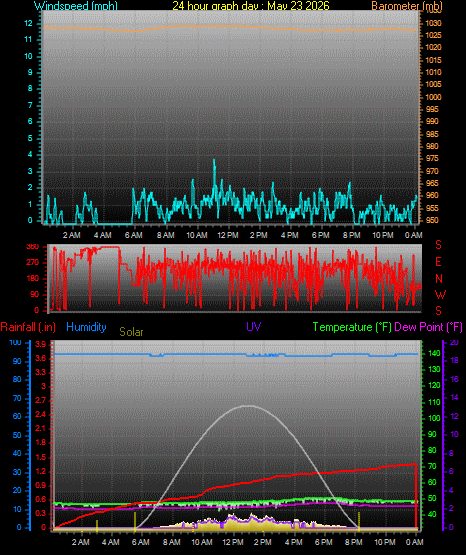
Task: Click the 50 humidity axis value
Action: (17, 435)
